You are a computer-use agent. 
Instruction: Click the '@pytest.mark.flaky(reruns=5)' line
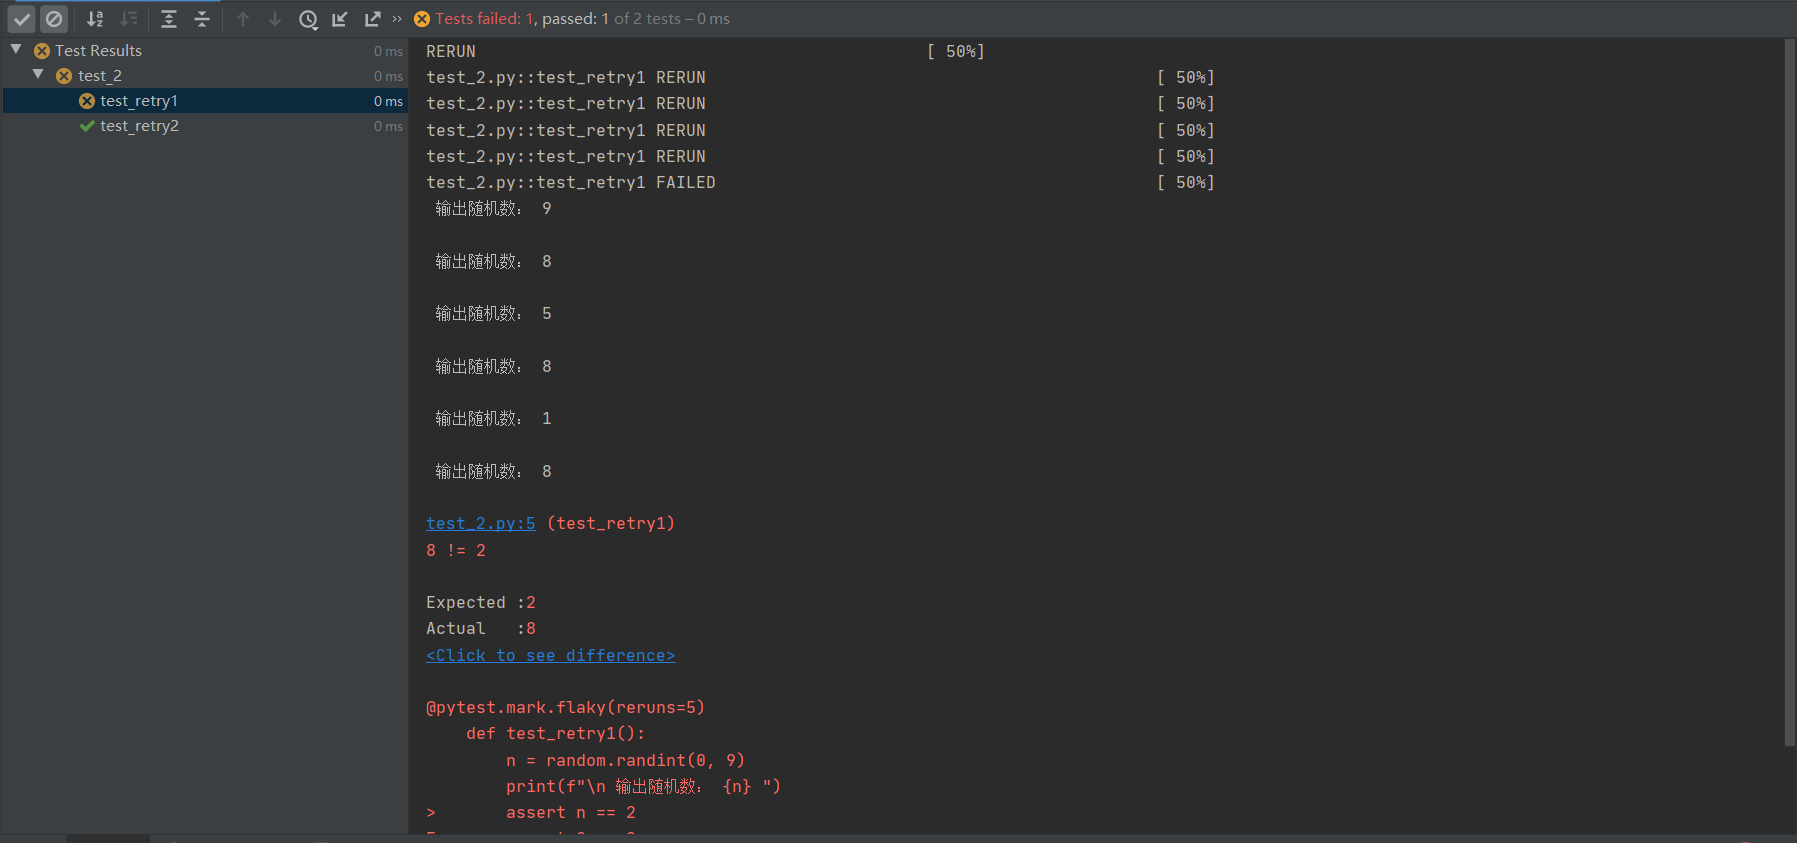pos(566,707)
